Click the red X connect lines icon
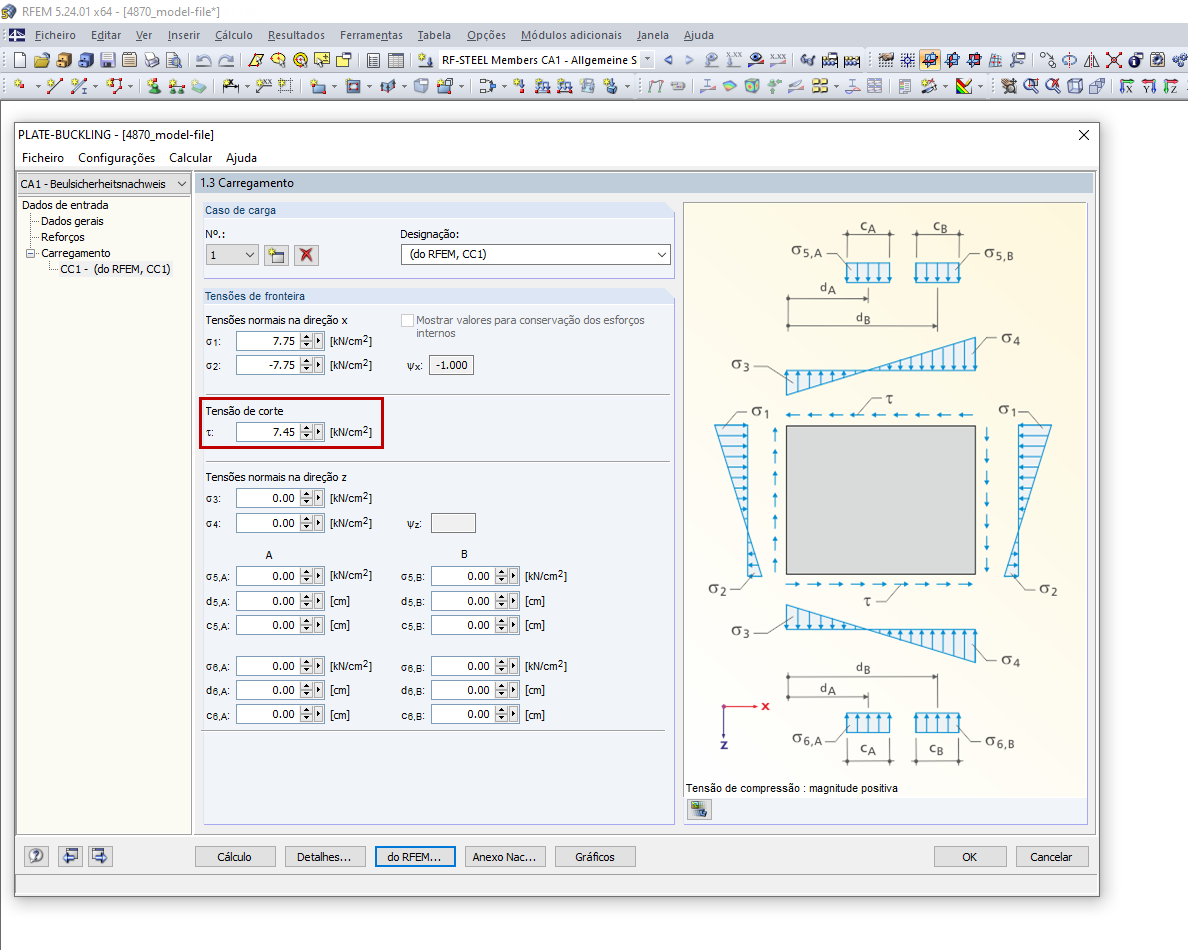The width and height of the screenshot is (1188, 950). point(1114,60)
